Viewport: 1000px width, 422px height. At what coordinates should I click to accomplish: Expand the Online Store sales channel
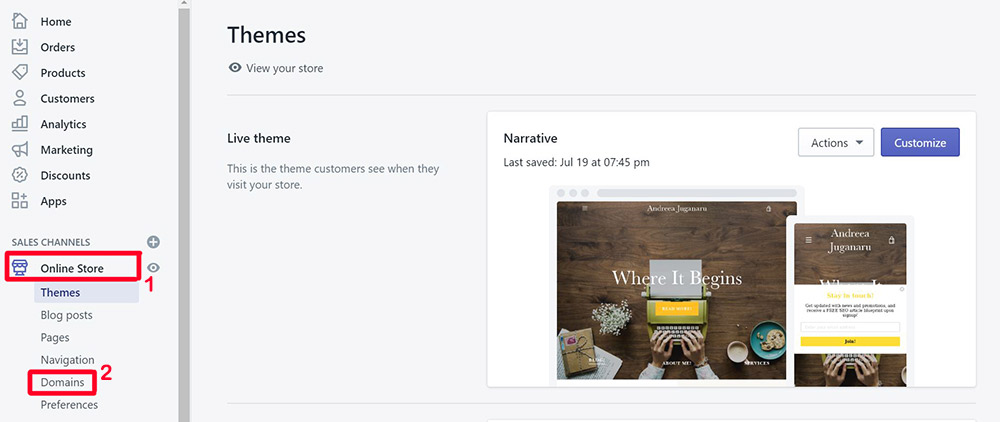(72, 268)
